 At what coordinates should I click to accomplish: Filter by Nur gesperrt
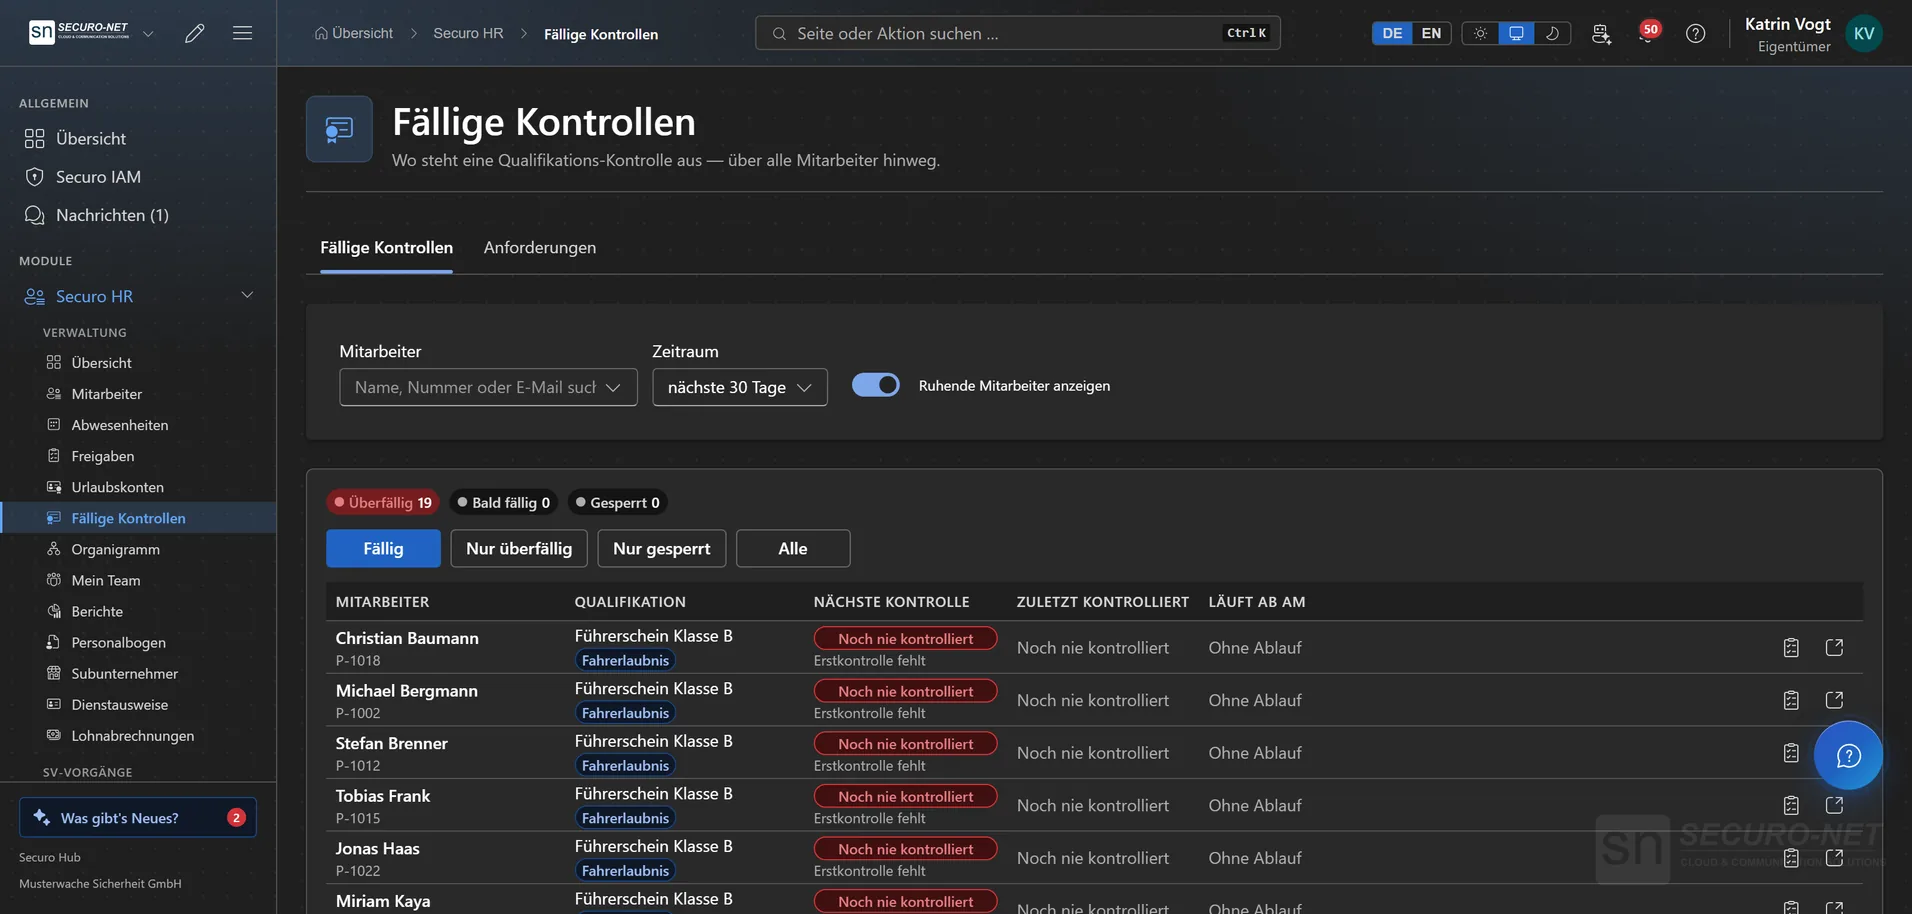coord(662,548)
